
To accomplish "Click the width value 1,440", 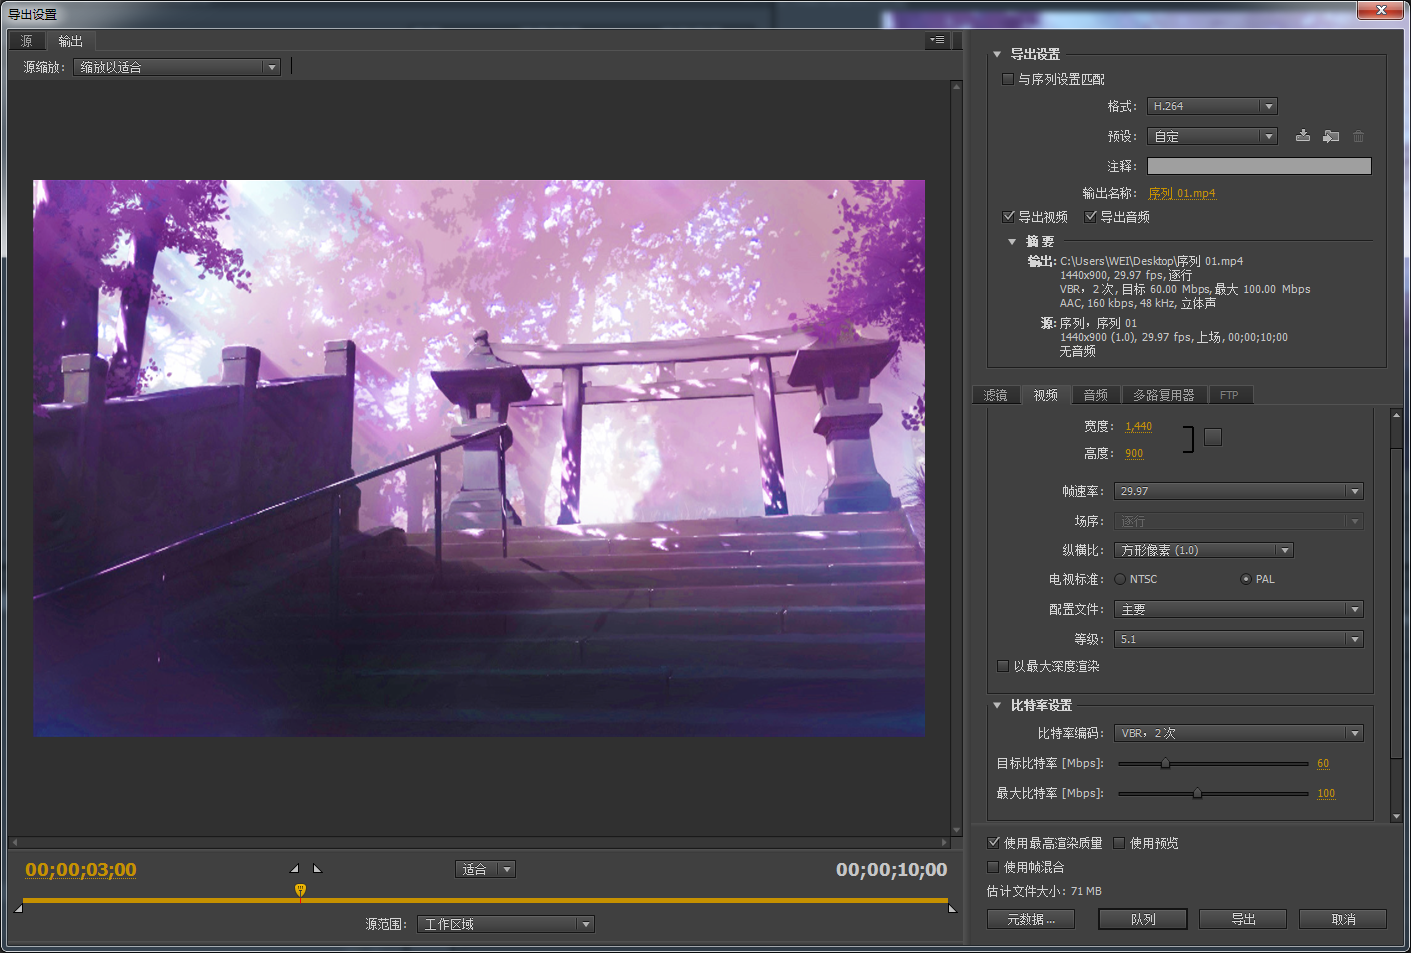I will click(x=1138, y=426).
